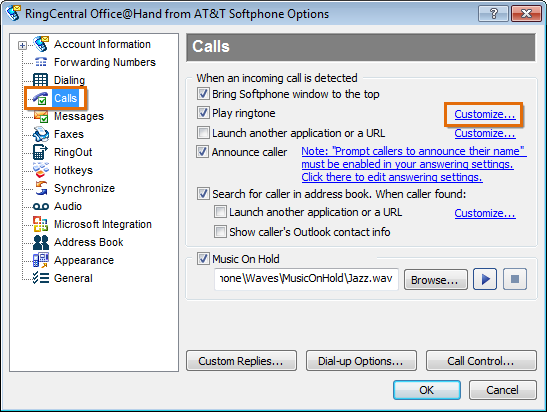Open Microsoft Integration puzzle icon
The width and height of the screenshot is (547, 412).
[x=40, y=224]
